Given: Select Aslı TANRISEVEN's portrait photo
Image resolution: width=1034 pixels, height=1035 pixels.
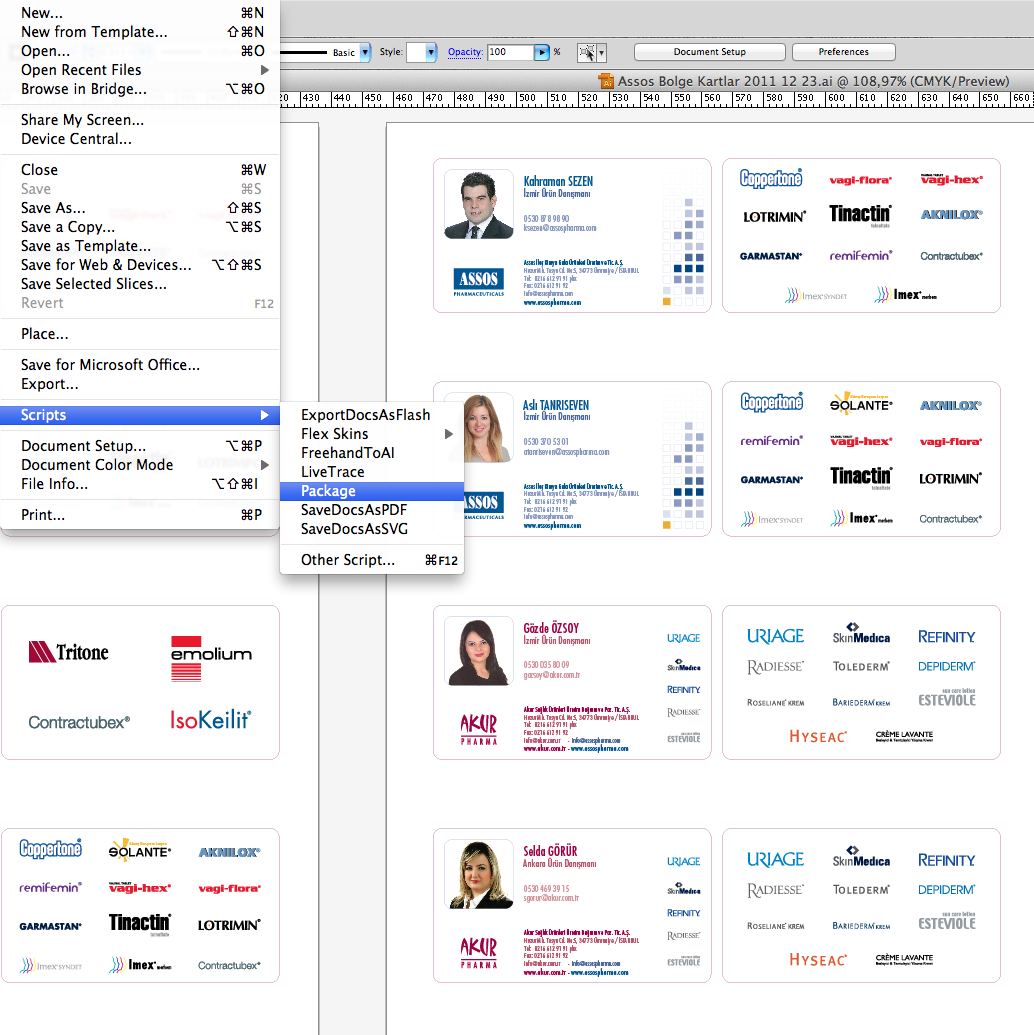Looking at the screenshot, I should pos(487,427).
